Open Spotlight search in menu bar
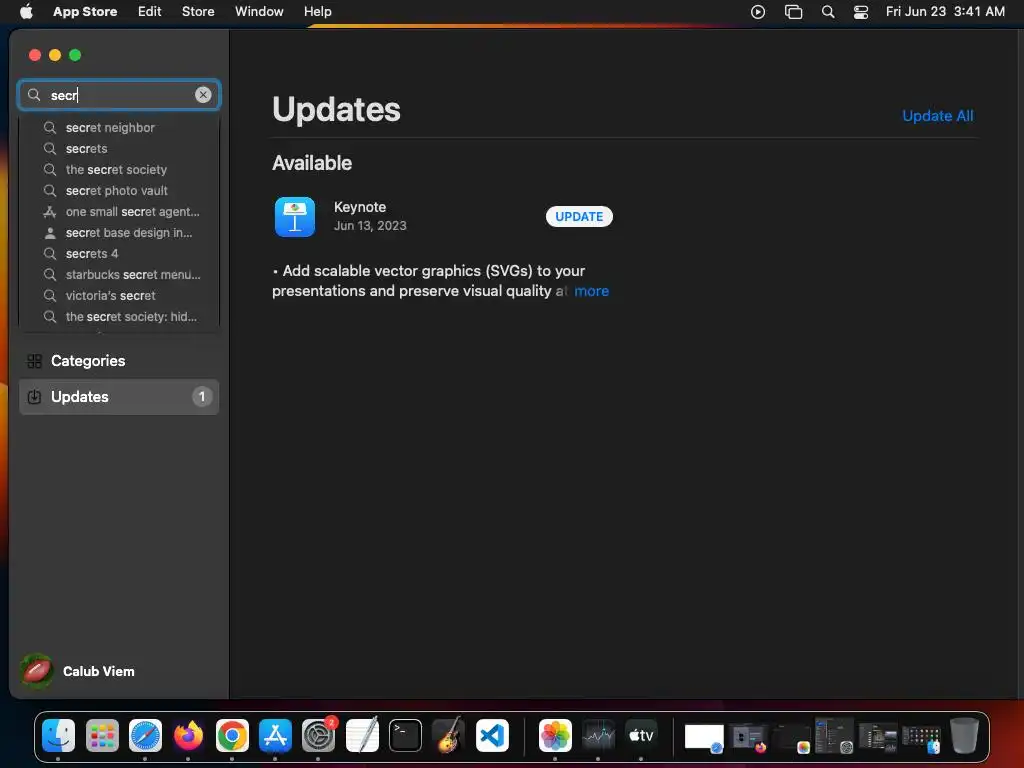Viewport: 1024px width, 768px height. coord(827,11)
